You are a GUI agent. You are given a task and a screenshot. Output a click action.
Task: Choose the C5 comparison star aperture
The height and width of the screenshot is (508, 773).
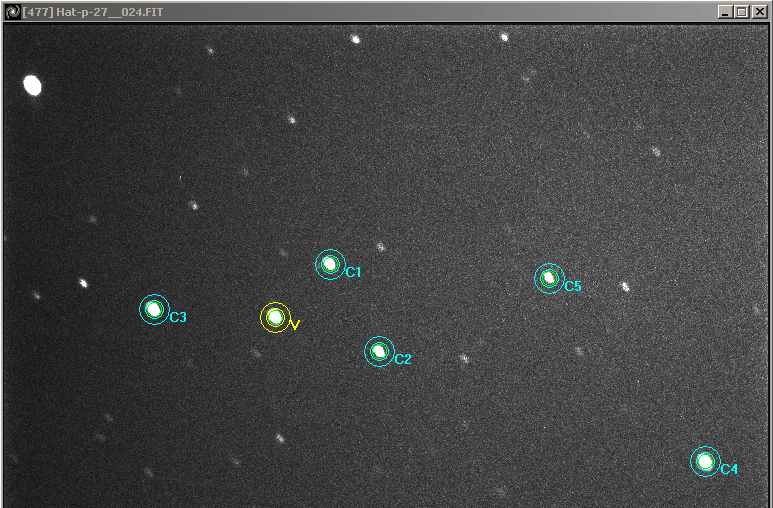[548, 278]
